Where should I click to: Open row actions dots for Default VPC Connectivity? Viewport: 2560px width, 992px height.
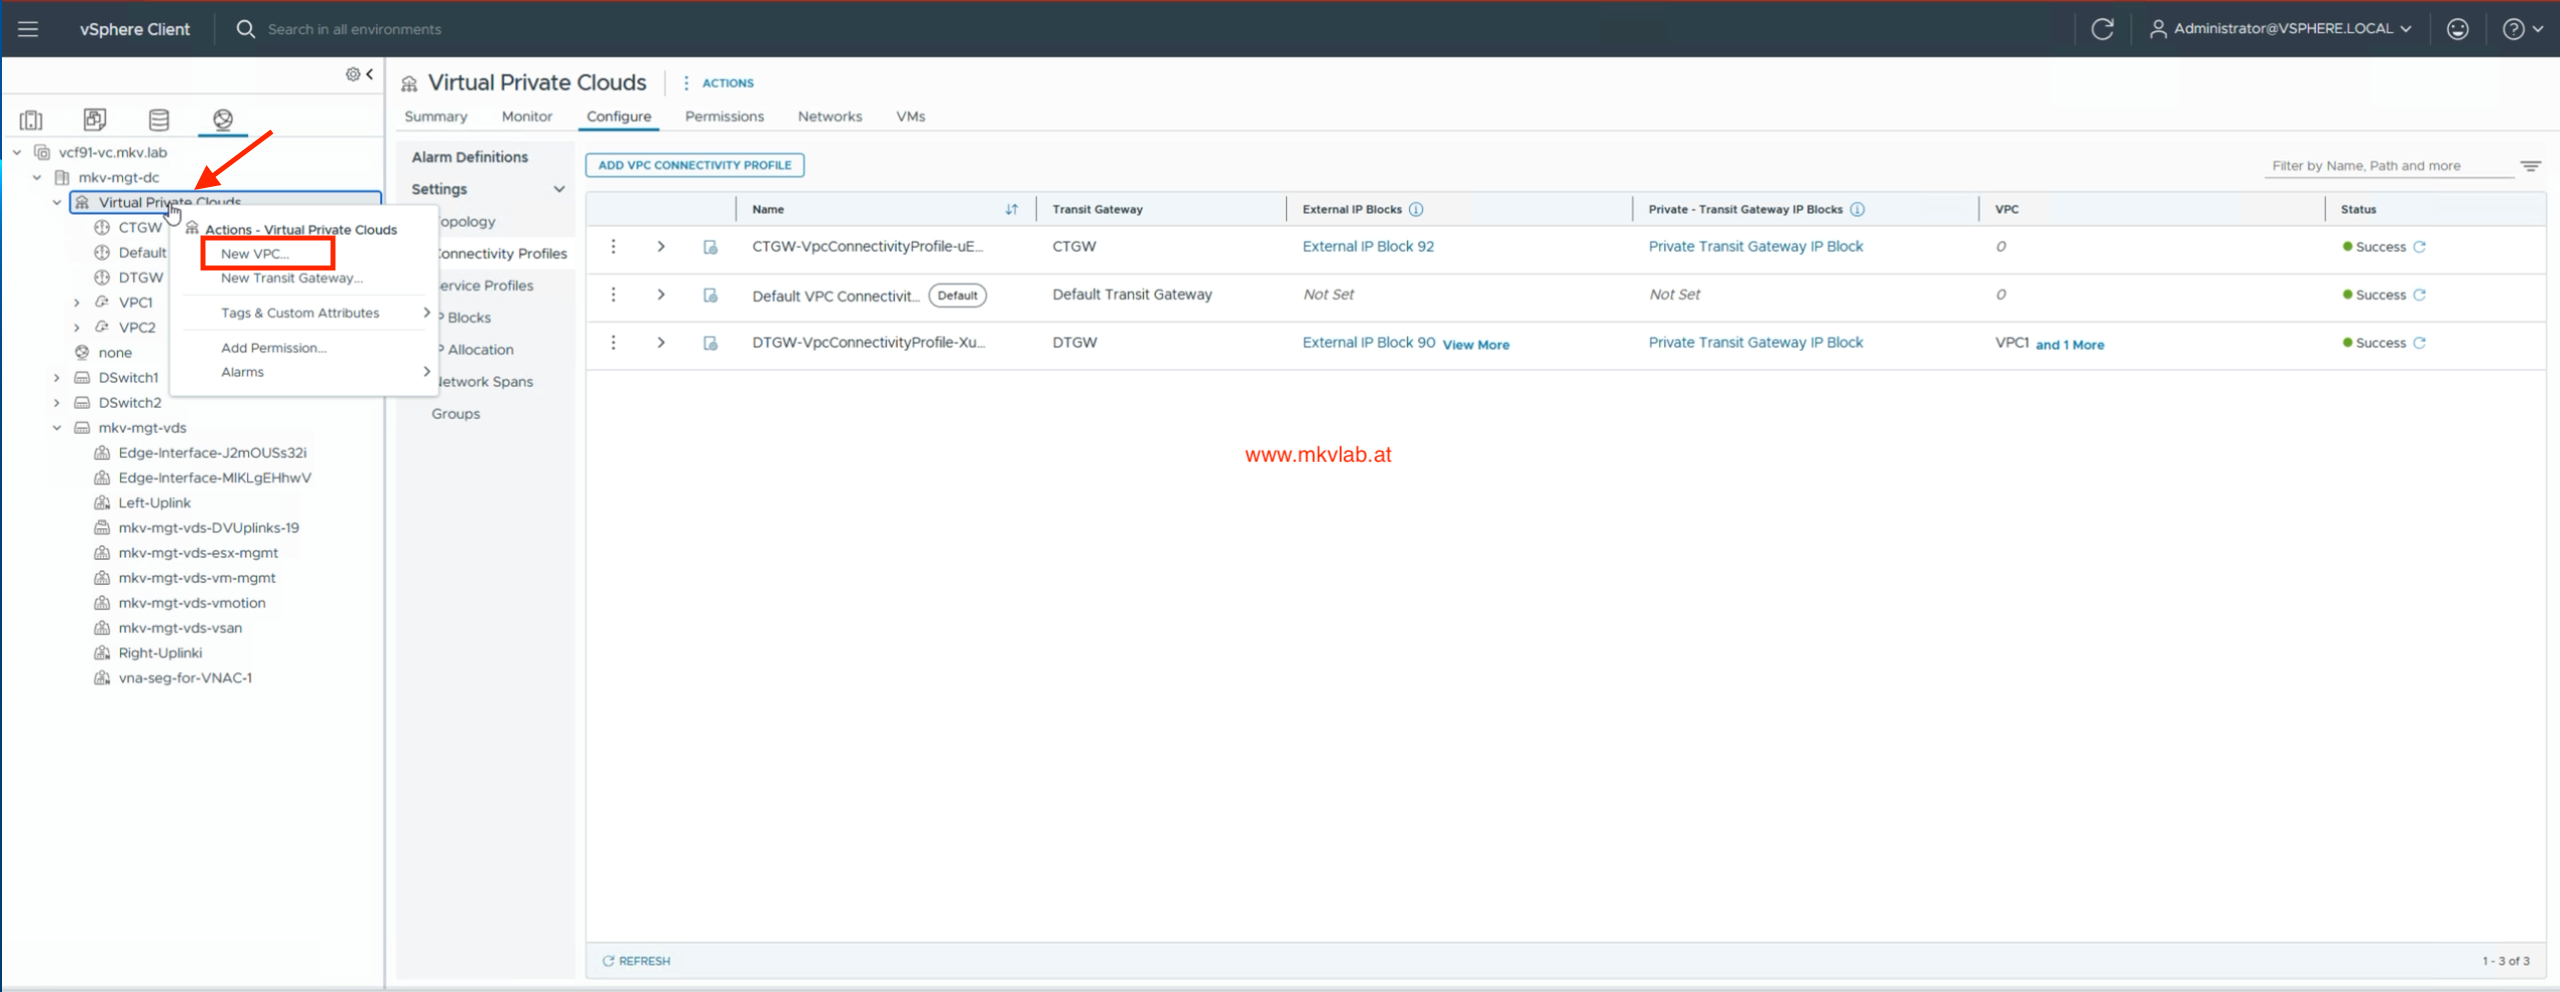click(x=614, y=295)
